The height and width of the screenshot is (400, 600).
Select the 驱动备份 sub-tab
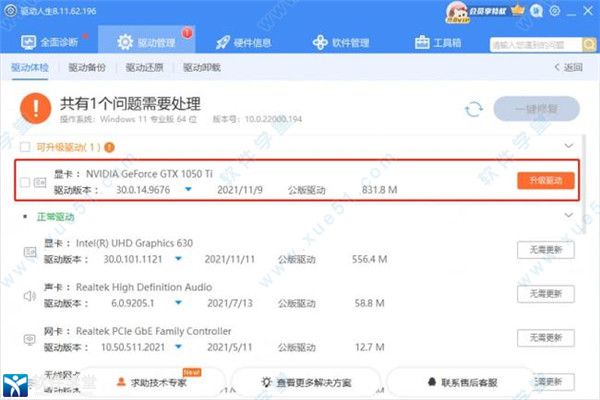[87, 68]
